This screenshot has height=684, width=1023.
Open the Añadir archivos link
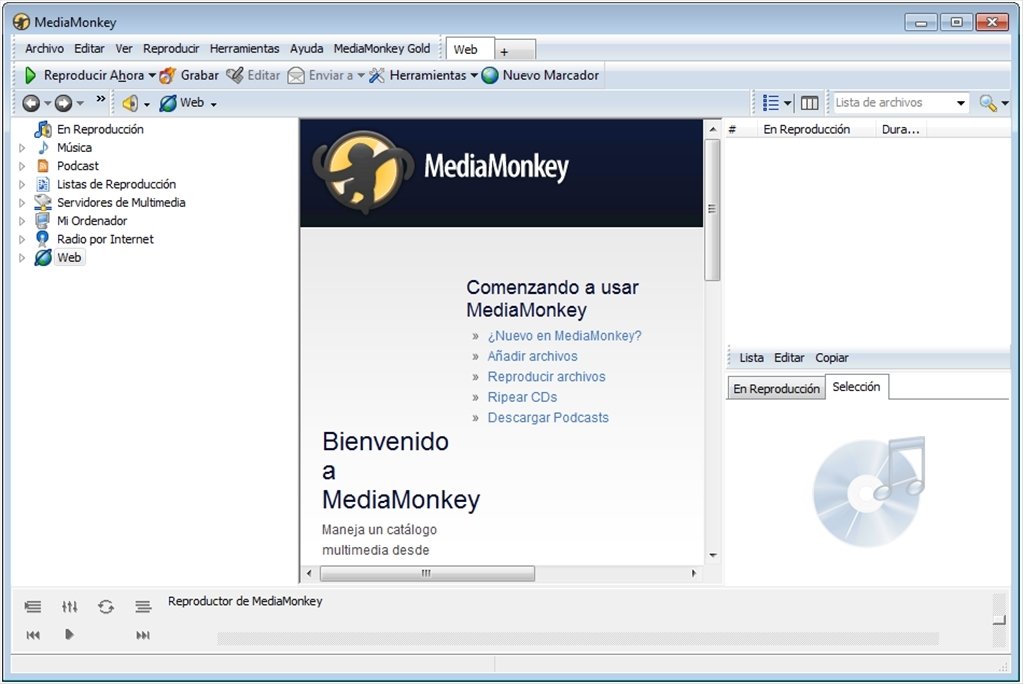pos(532,356)
